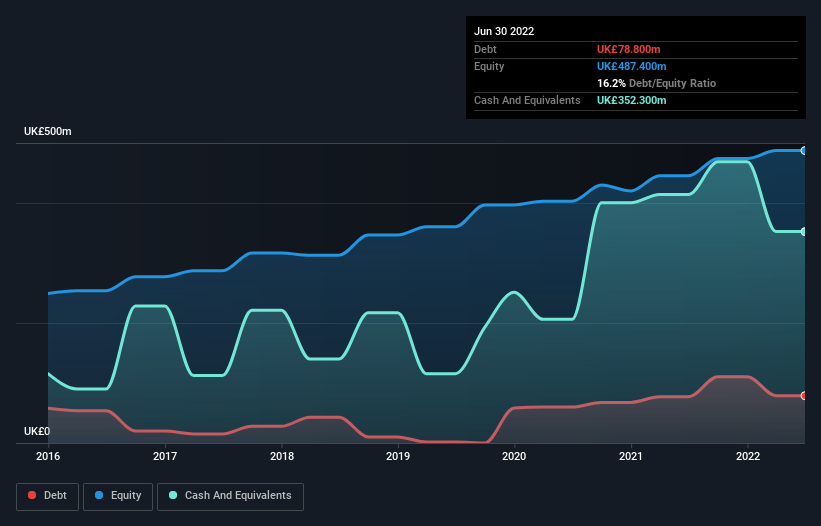
Task: Toggle Cash And Equivalents legend button
Action: coord(230,496)
